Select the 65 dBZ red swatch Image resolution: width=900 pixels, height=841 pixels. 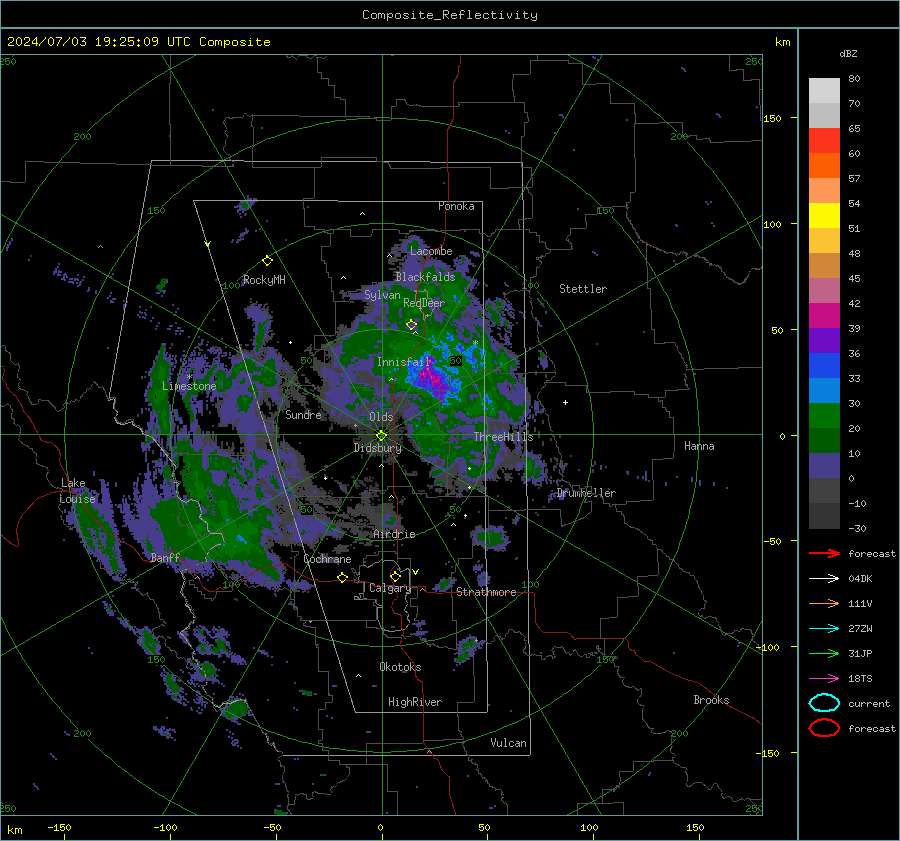pos(824,141)
